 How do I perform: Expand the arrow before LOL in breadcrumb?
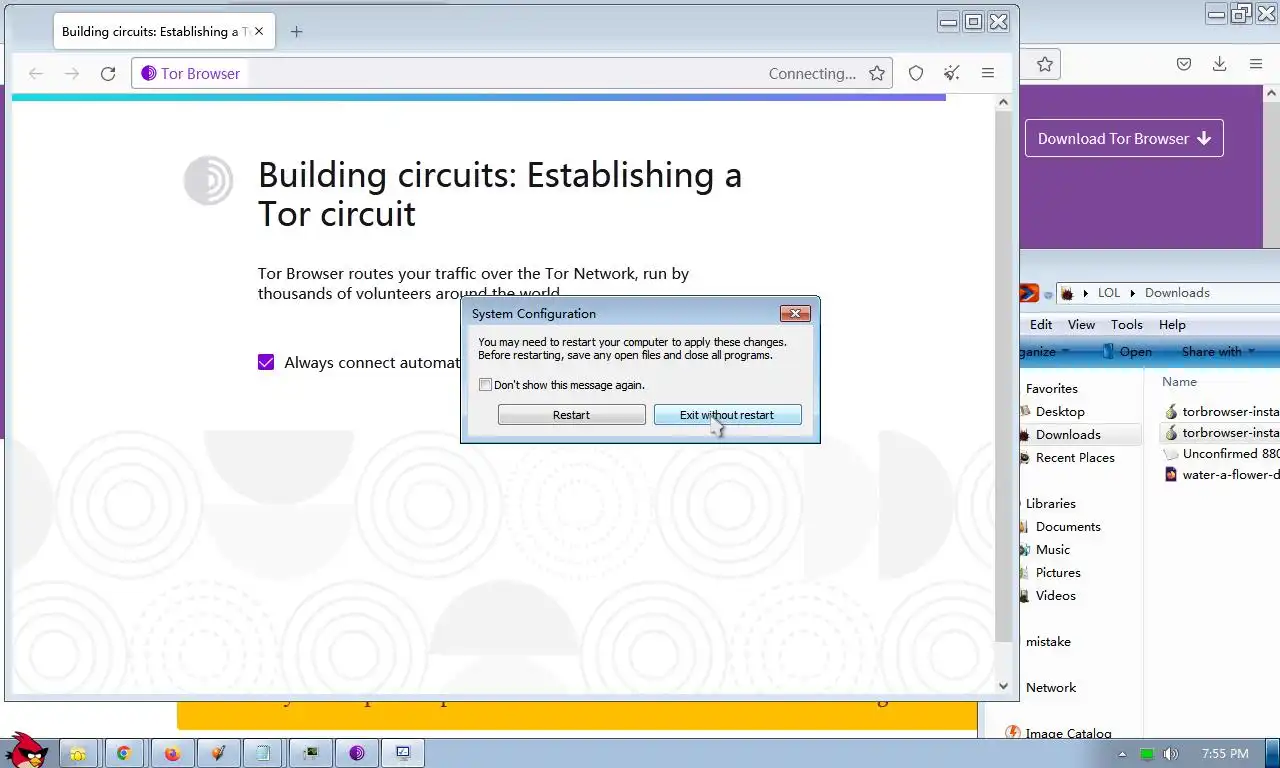click(x=1086, y=293)
